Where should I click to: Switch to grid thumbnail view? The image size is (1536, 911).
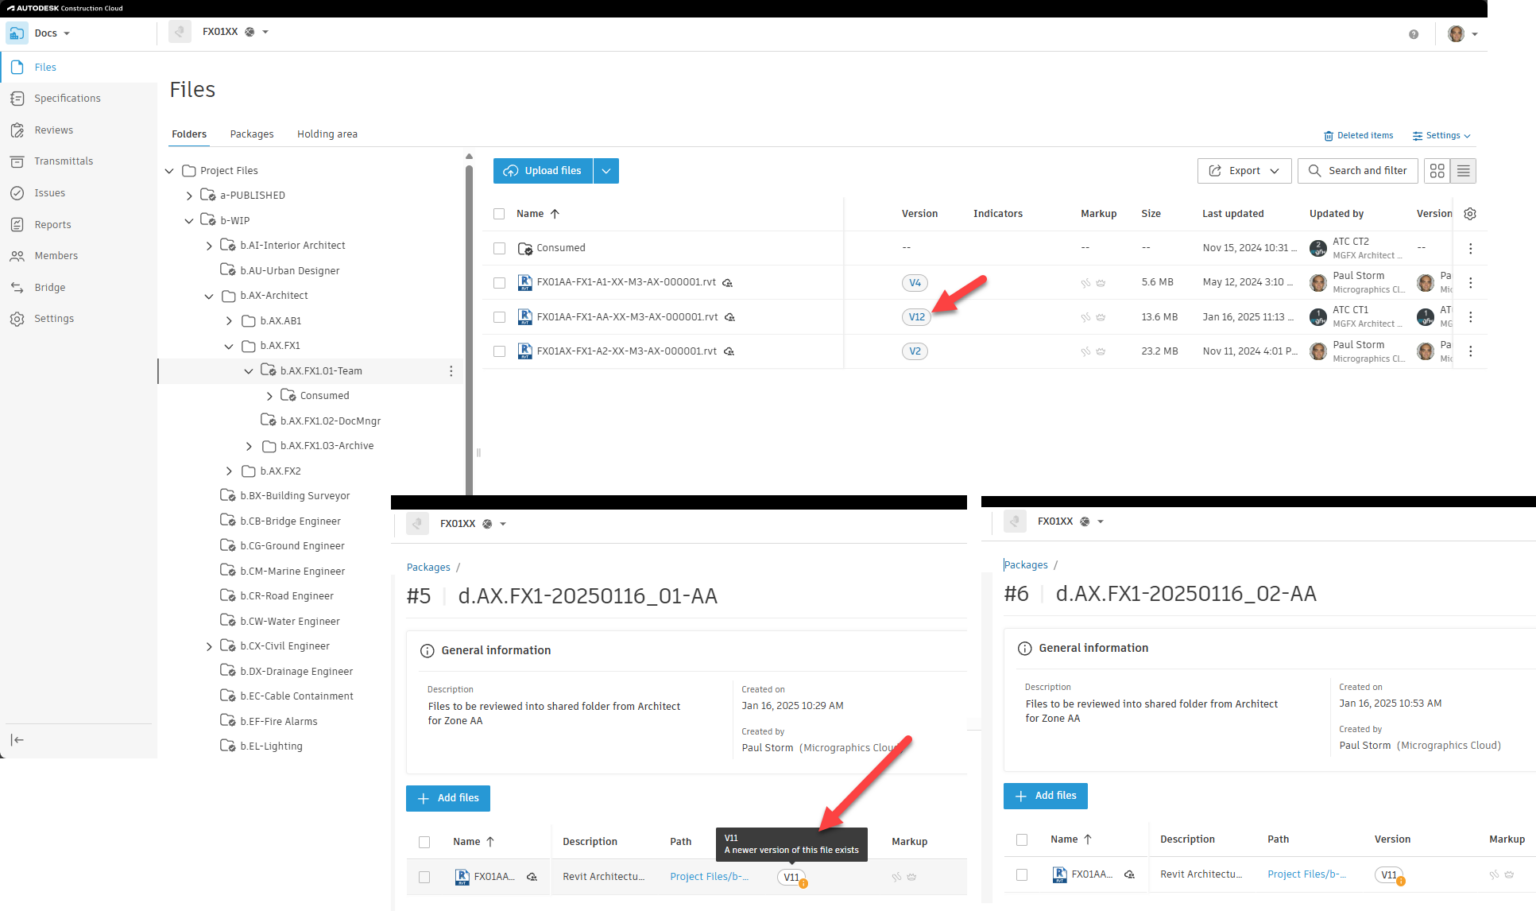1437,171
